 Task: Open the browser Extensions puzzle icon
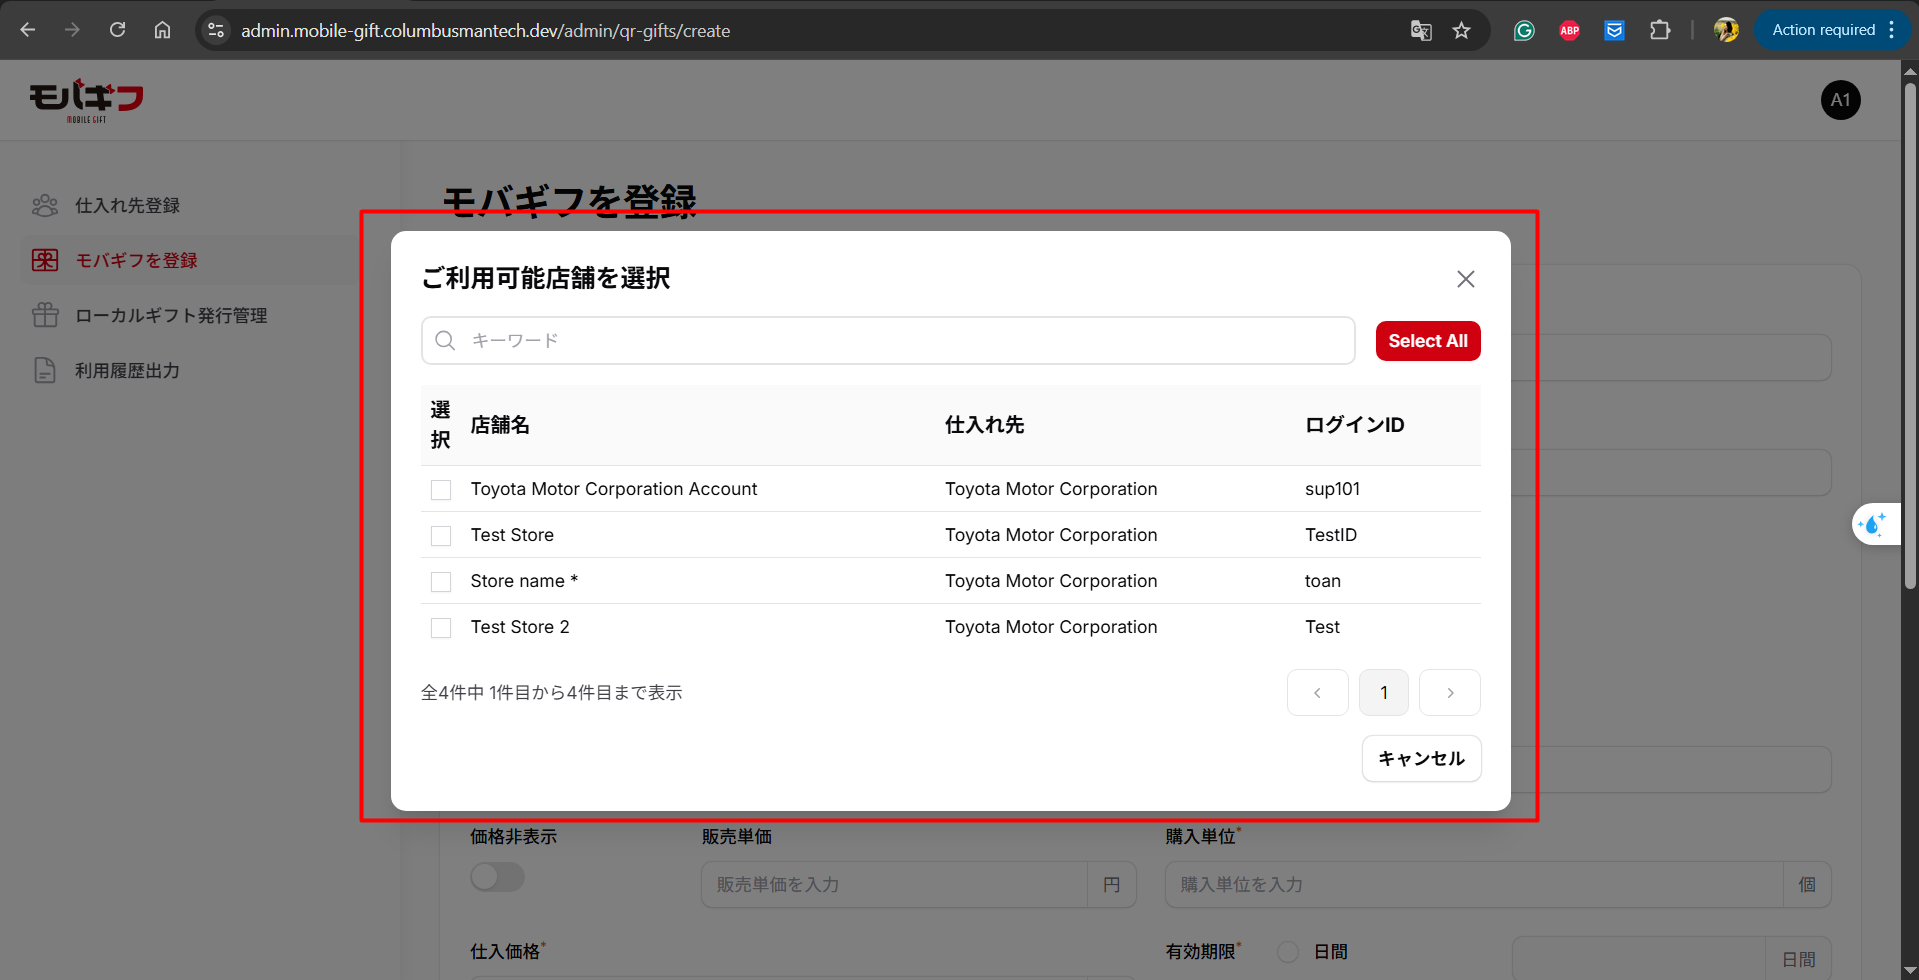[1660, 30]
